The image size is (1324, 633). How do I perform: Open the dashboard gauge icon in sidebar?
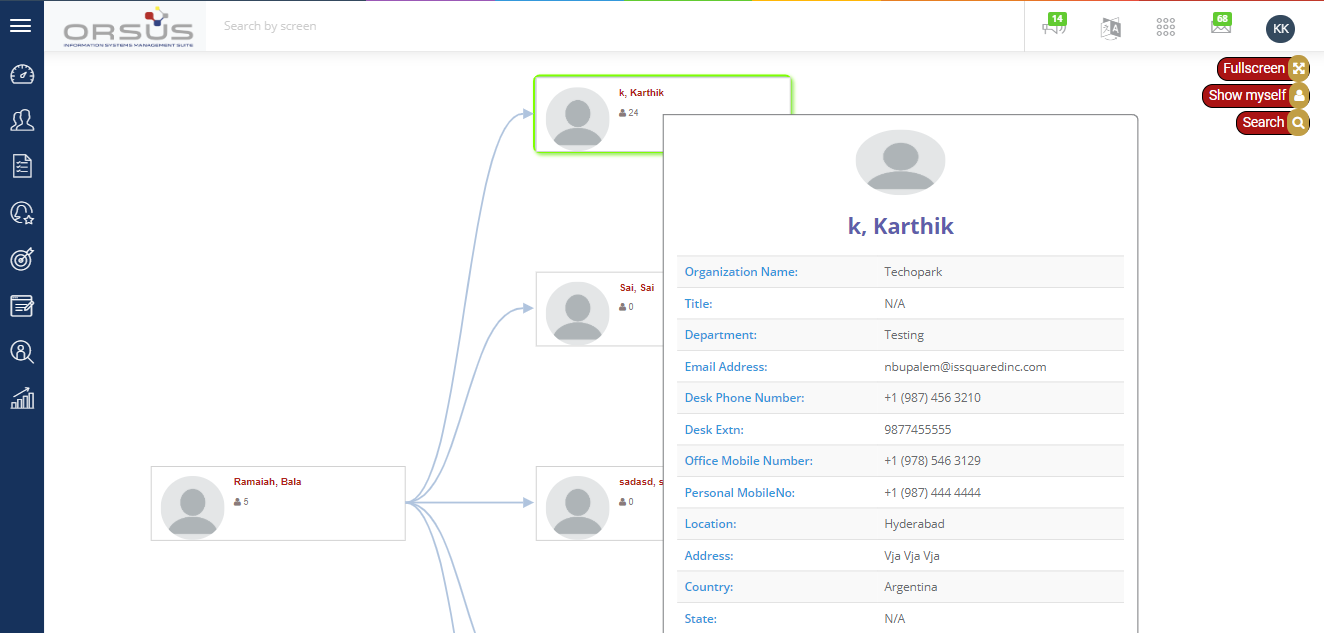[x=22, y=75]
